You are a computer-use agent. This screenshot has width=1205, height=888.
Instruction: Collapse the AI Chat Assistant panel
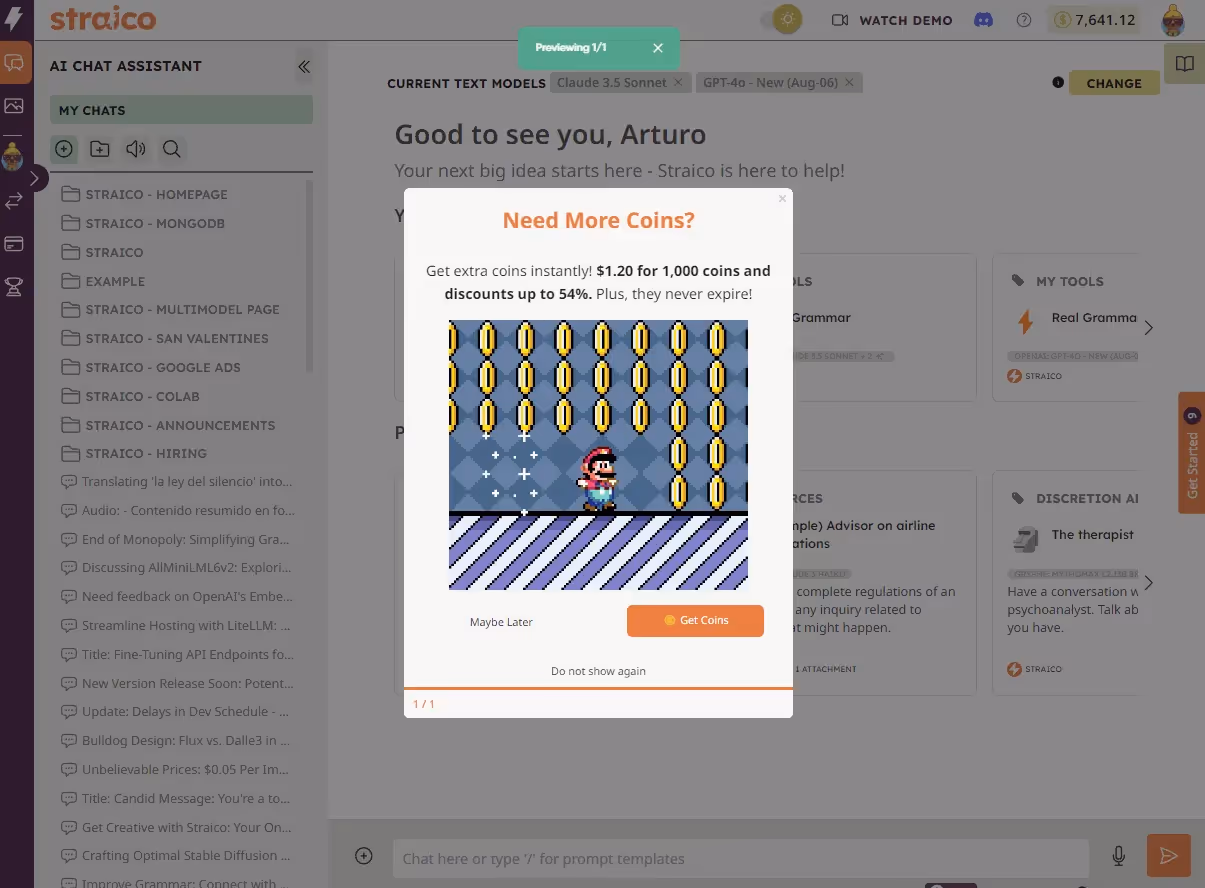coord(304,67)
